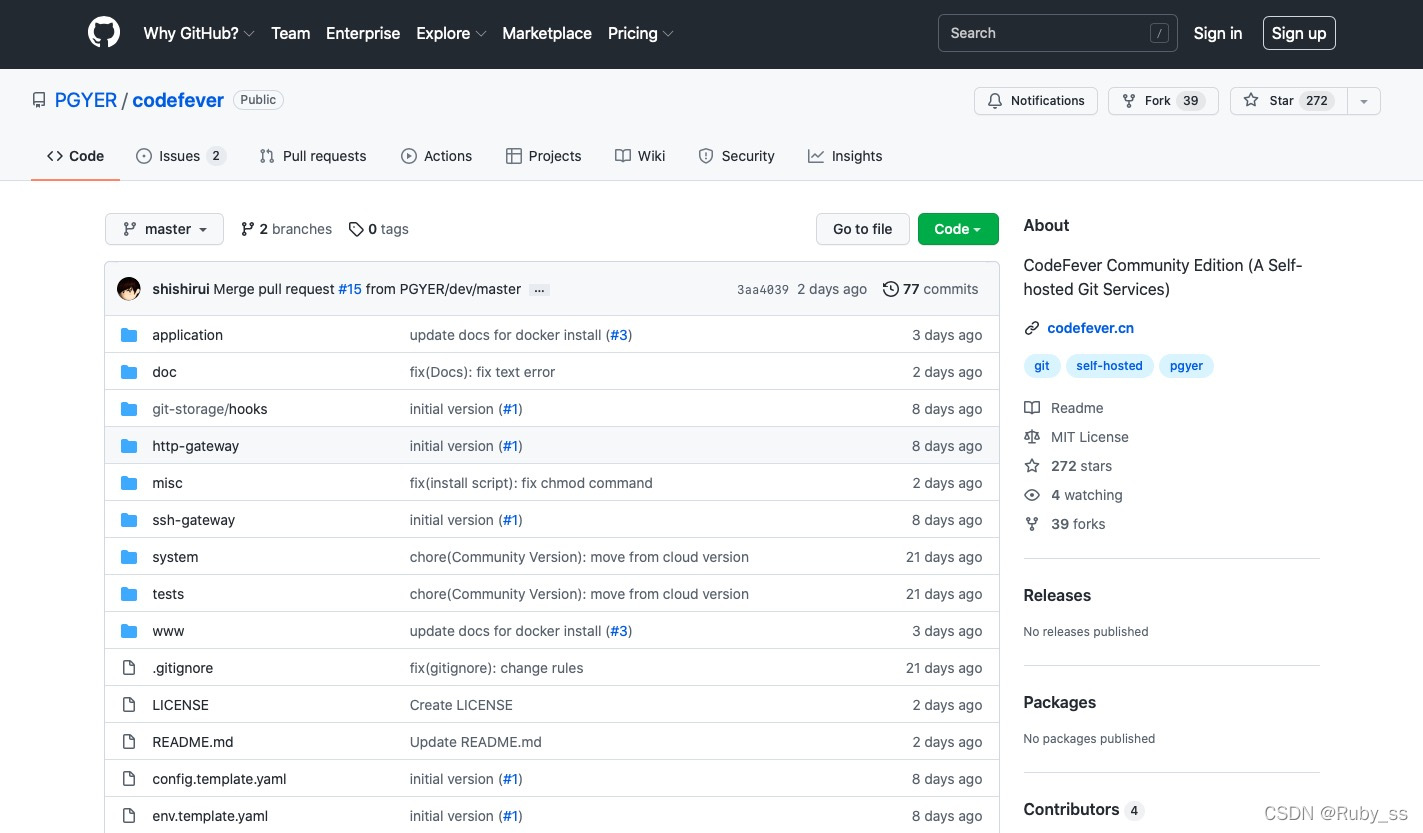The height and width of the screenshot is (833, 1423).
Task: Click the Fork button
Action: tap(1163, 101)
